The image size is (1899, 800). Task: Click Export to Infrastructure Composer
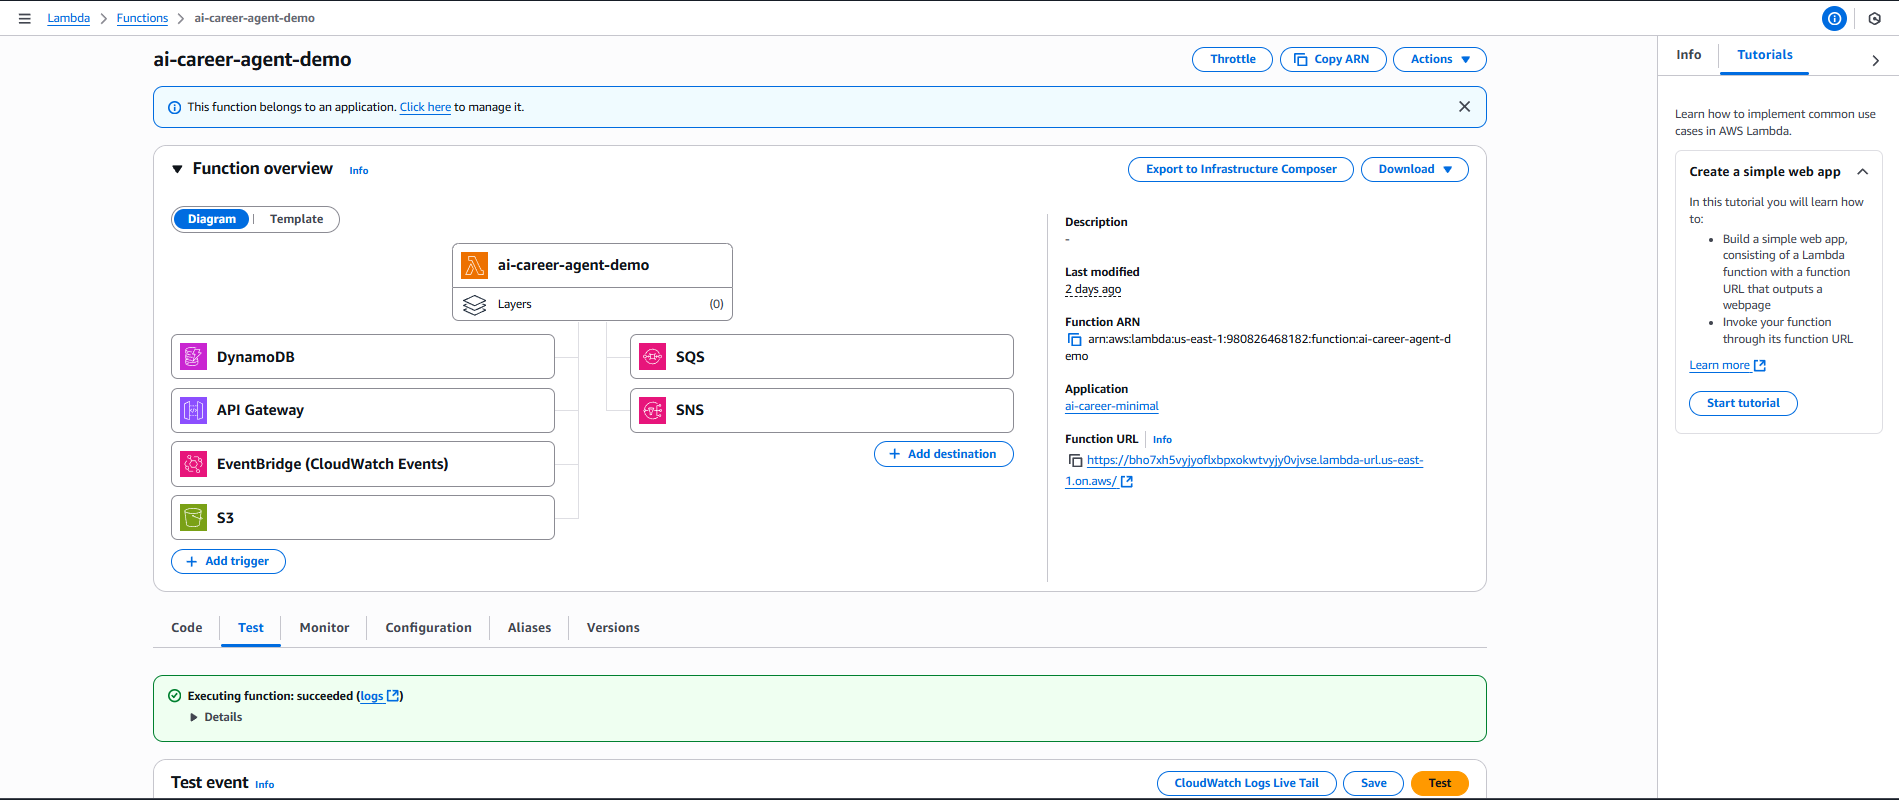pyautogui.click(x=1241, y=170)
